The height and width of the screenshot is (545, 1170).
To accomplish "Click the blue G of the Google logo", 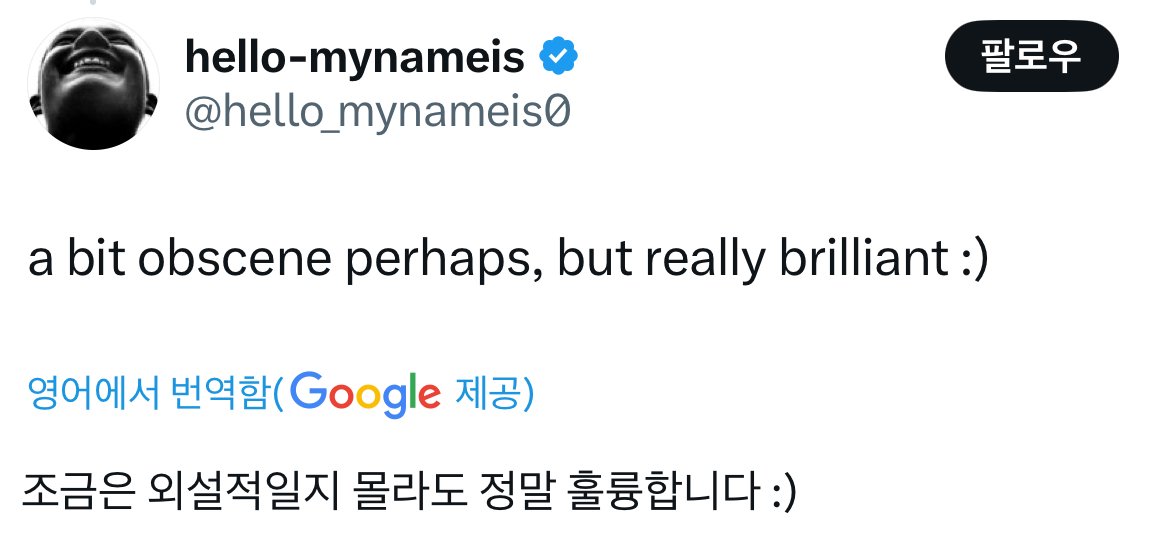I will coord(313,392).
